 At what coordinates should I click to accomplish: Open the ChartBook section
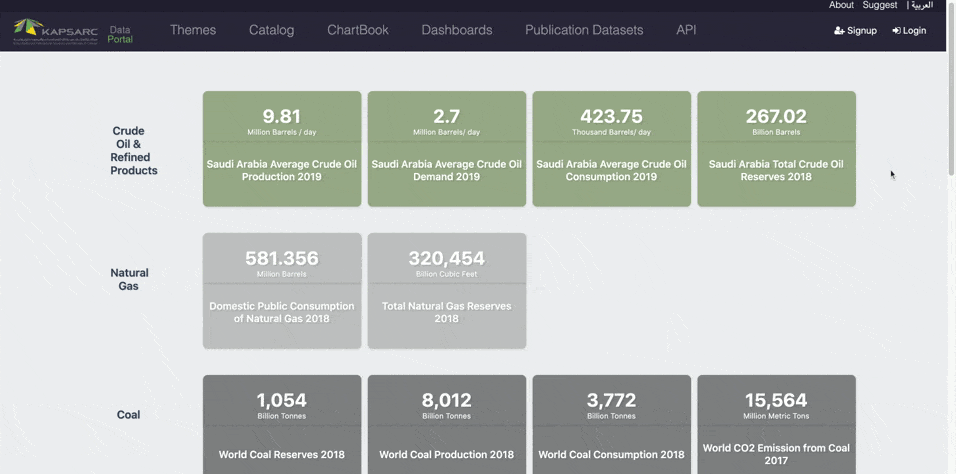pos(357,30)
